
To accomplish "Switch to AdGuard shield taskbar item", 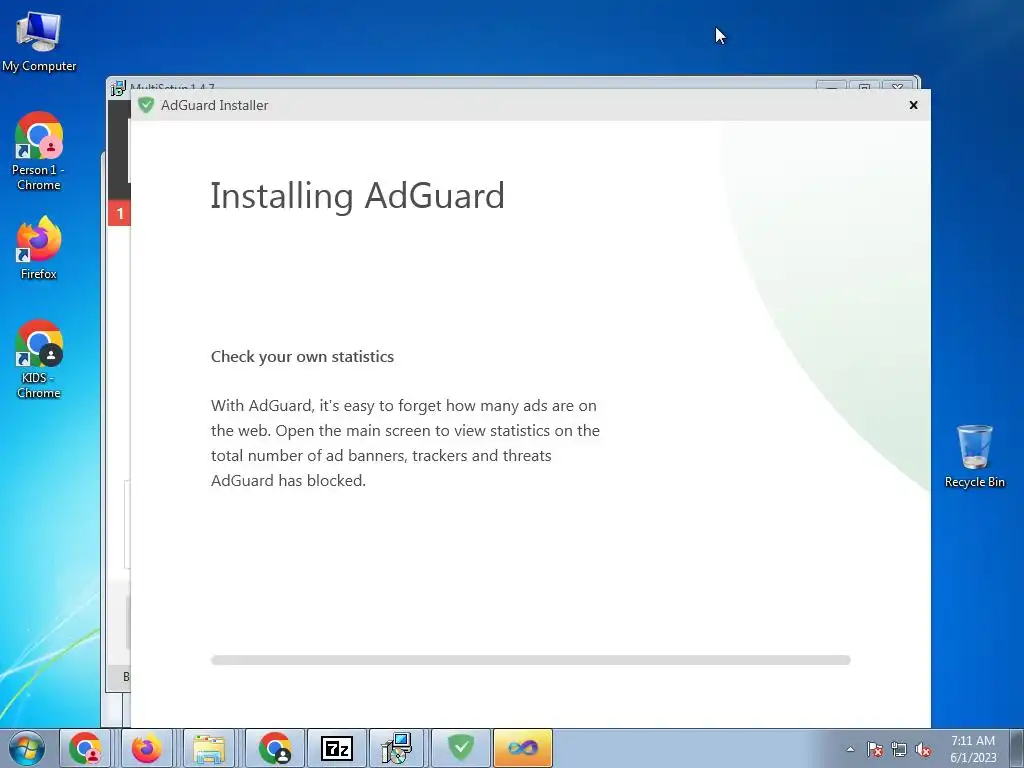I will click(x=460, y=748).
